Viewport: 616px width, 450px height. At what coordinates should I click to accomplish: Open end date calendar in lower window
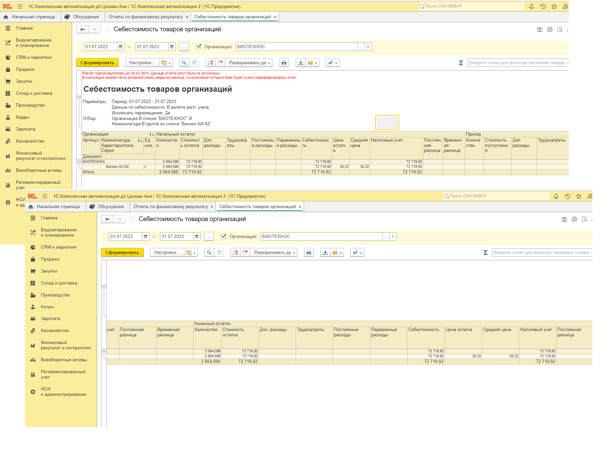point(197,237)
